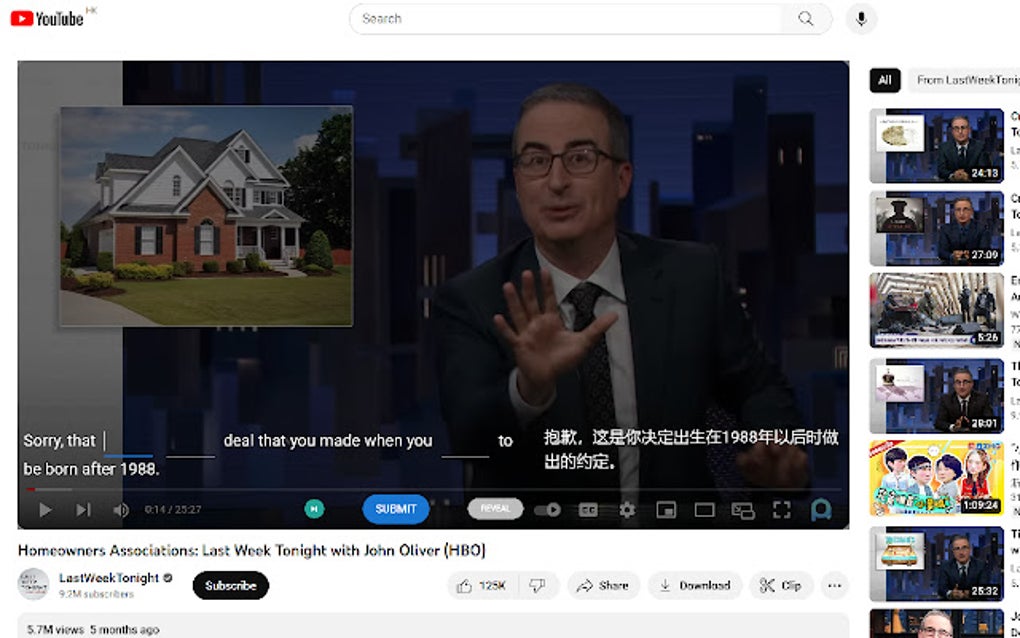
Task: Open recommended video with 27:09 duration
Action: [x=937, y=228]
